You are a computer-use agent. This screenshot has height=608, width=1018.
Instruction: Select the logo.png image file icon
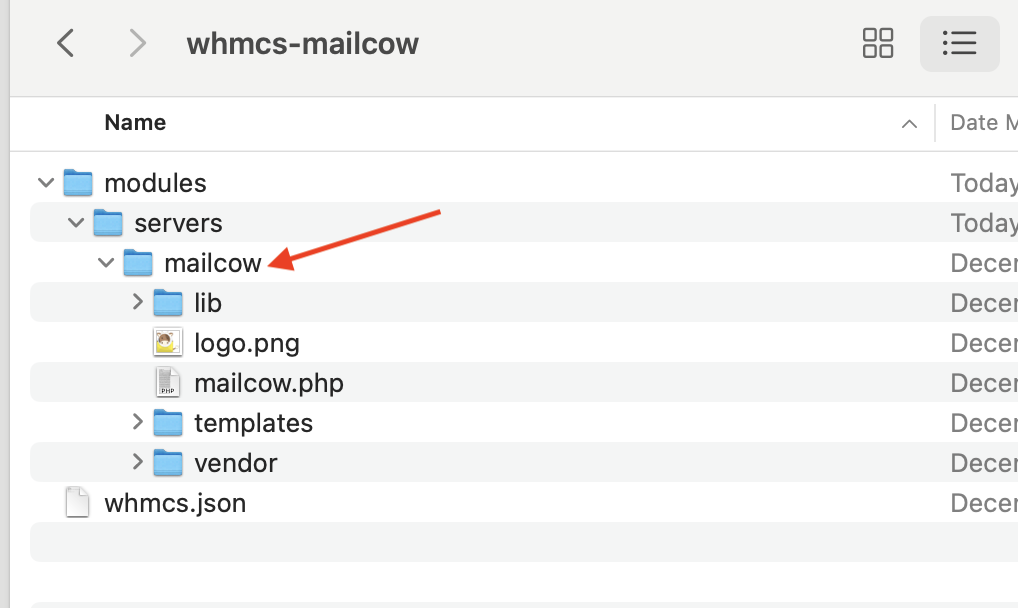tap(167, 343)
